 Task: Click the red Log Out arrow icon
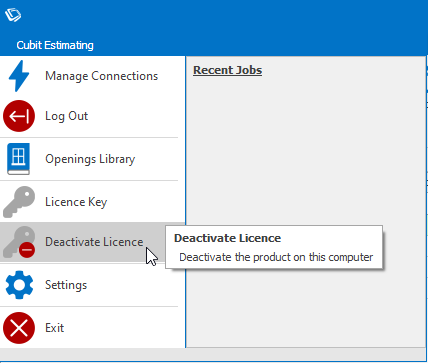point(19,116)
